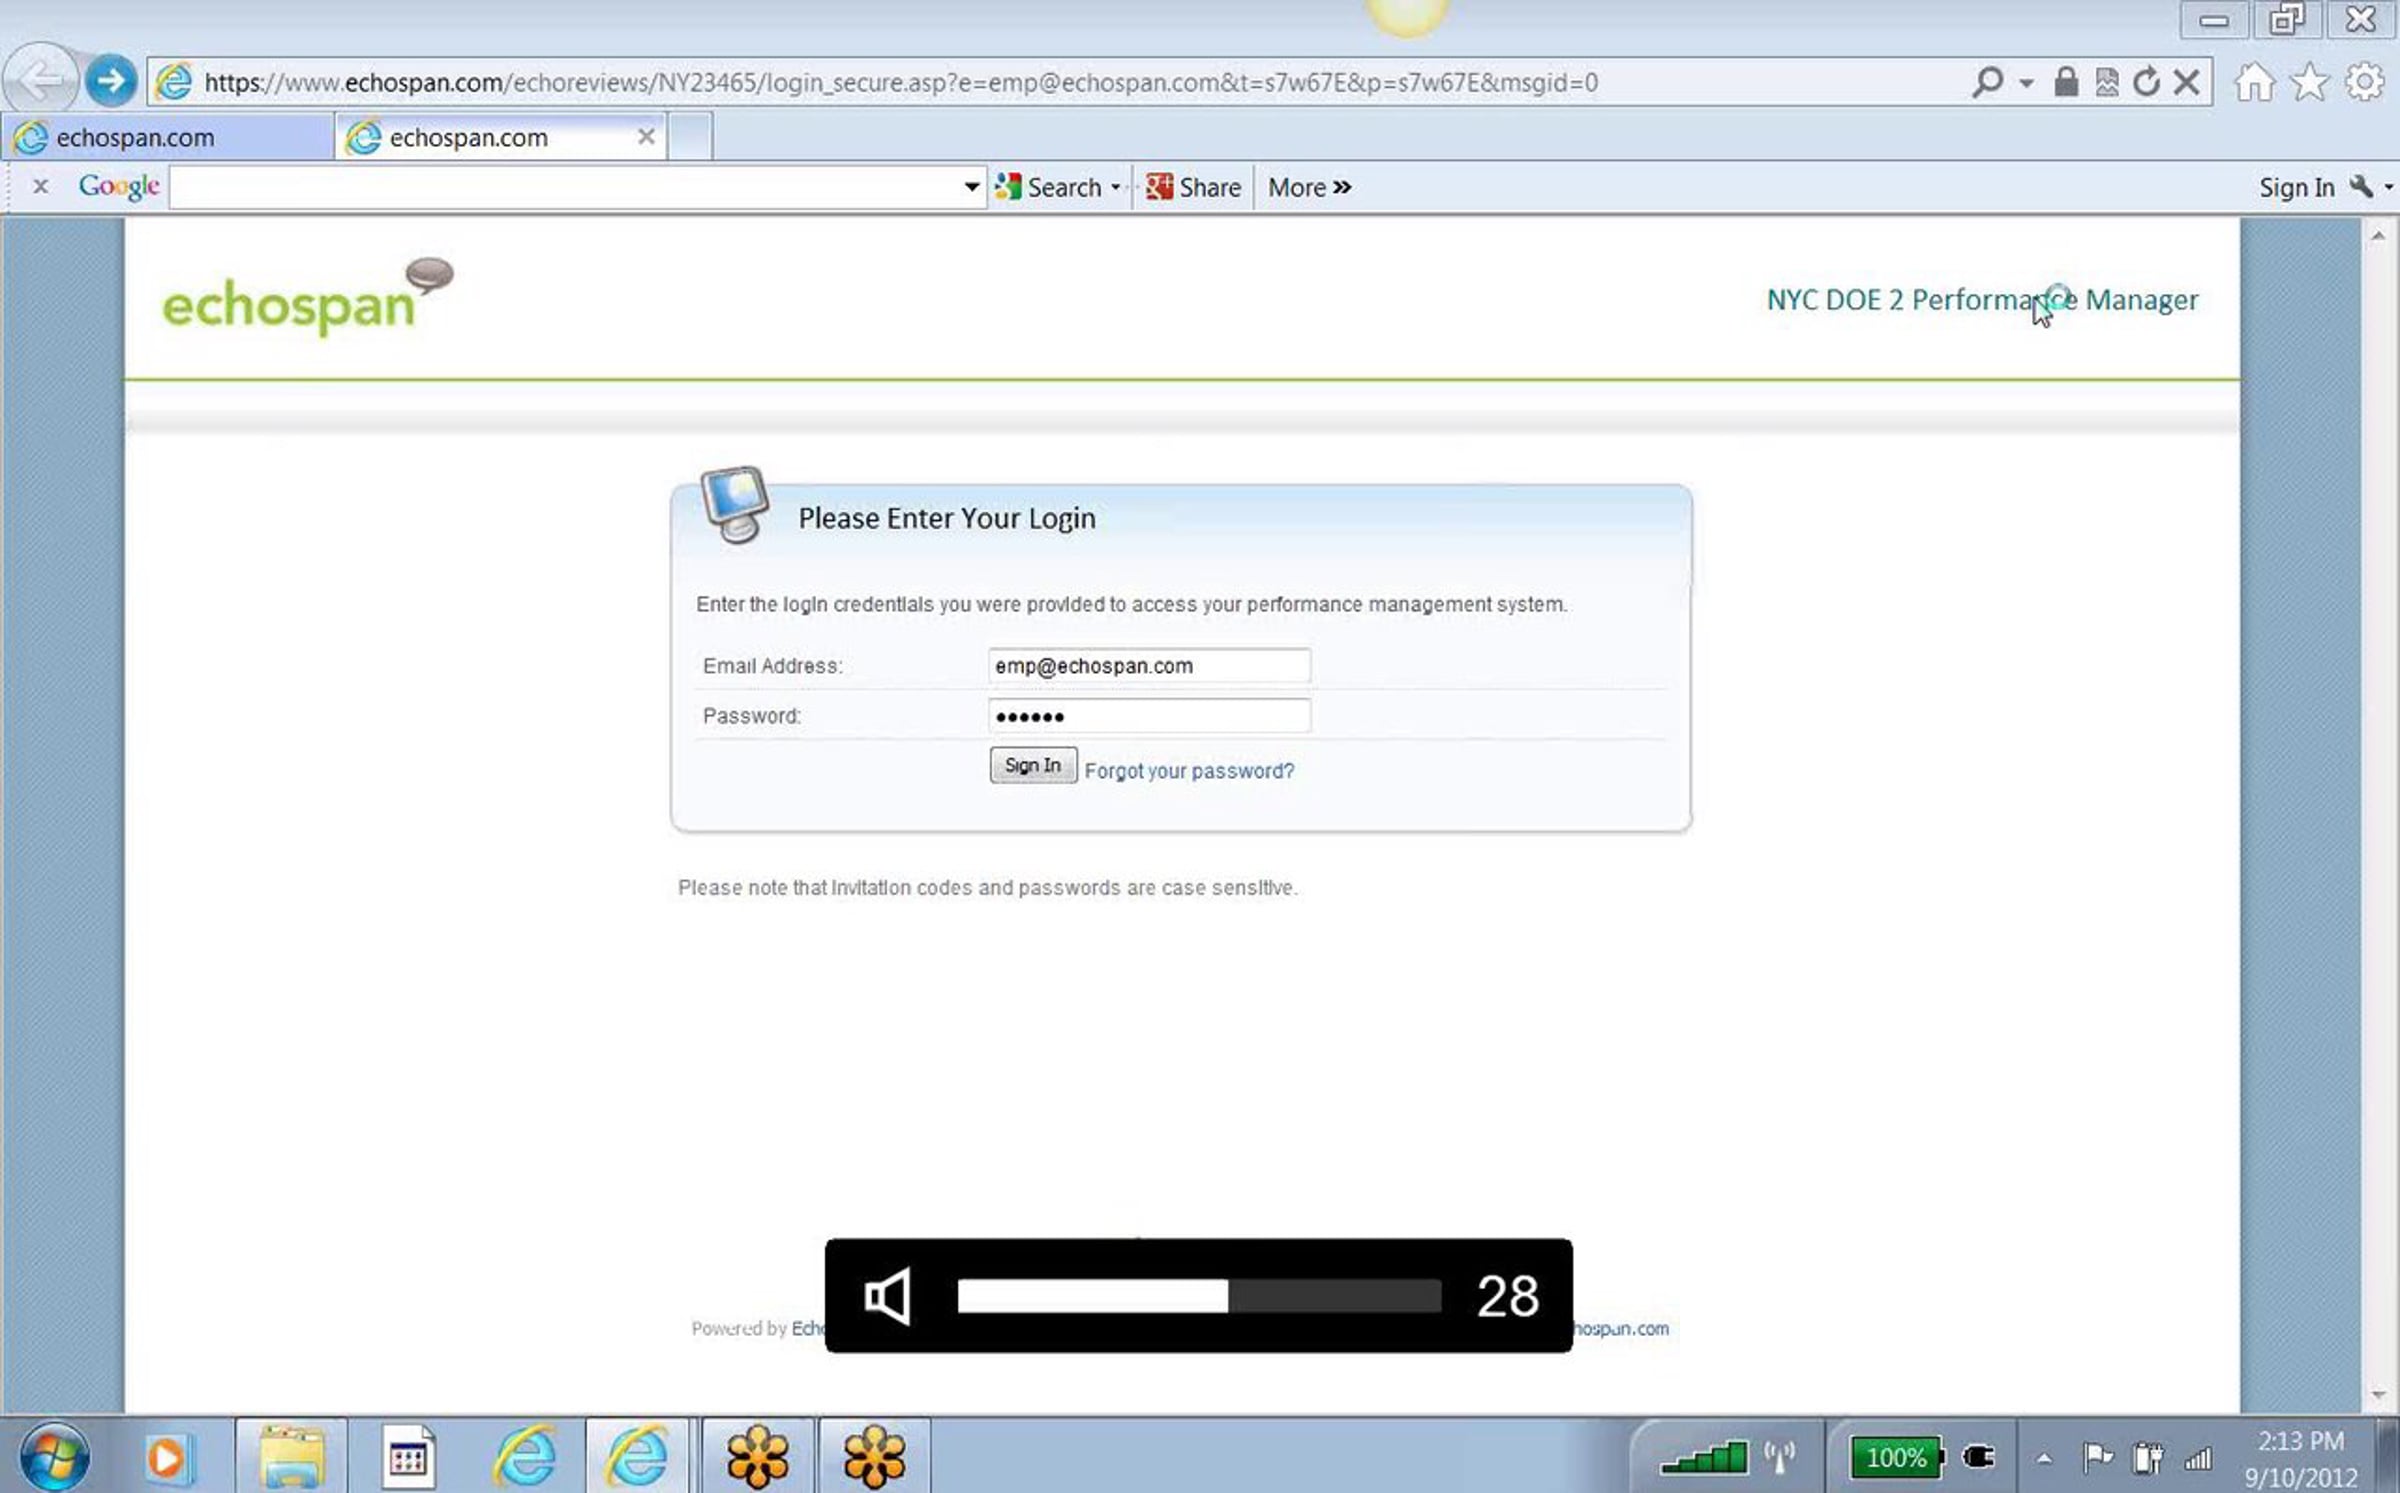Click the Google Toolbar Search button

click(1050, 187)
